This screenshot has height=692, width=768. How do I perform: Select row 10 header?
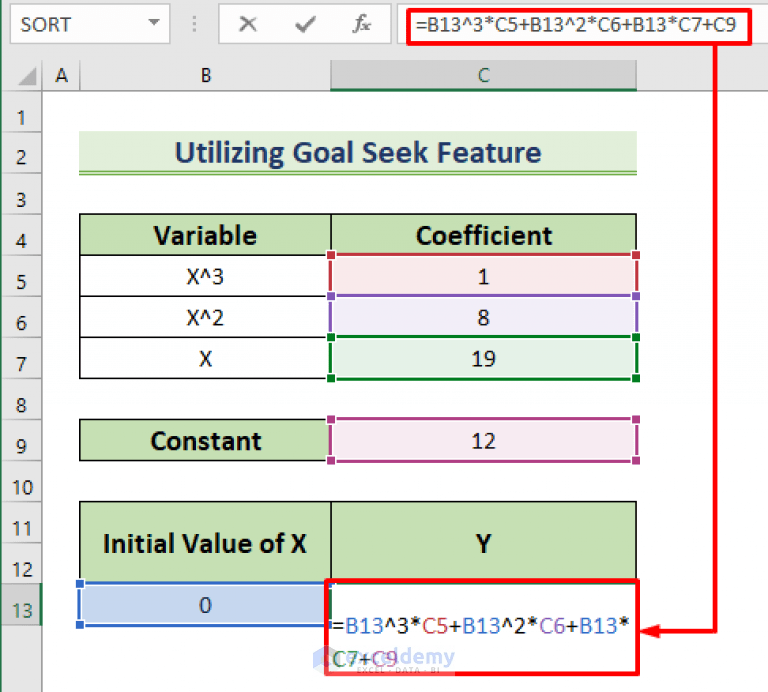coord(21,482)
